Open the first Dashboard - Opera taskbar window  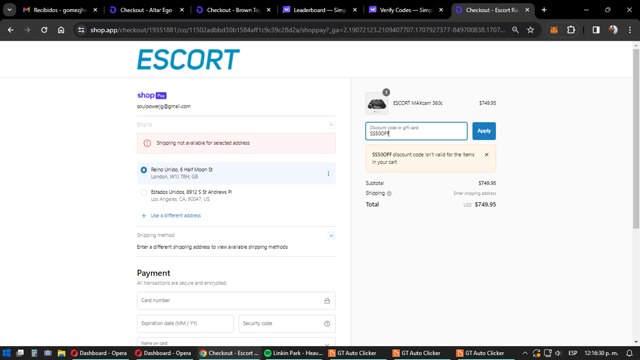click(x=99, y=353)
